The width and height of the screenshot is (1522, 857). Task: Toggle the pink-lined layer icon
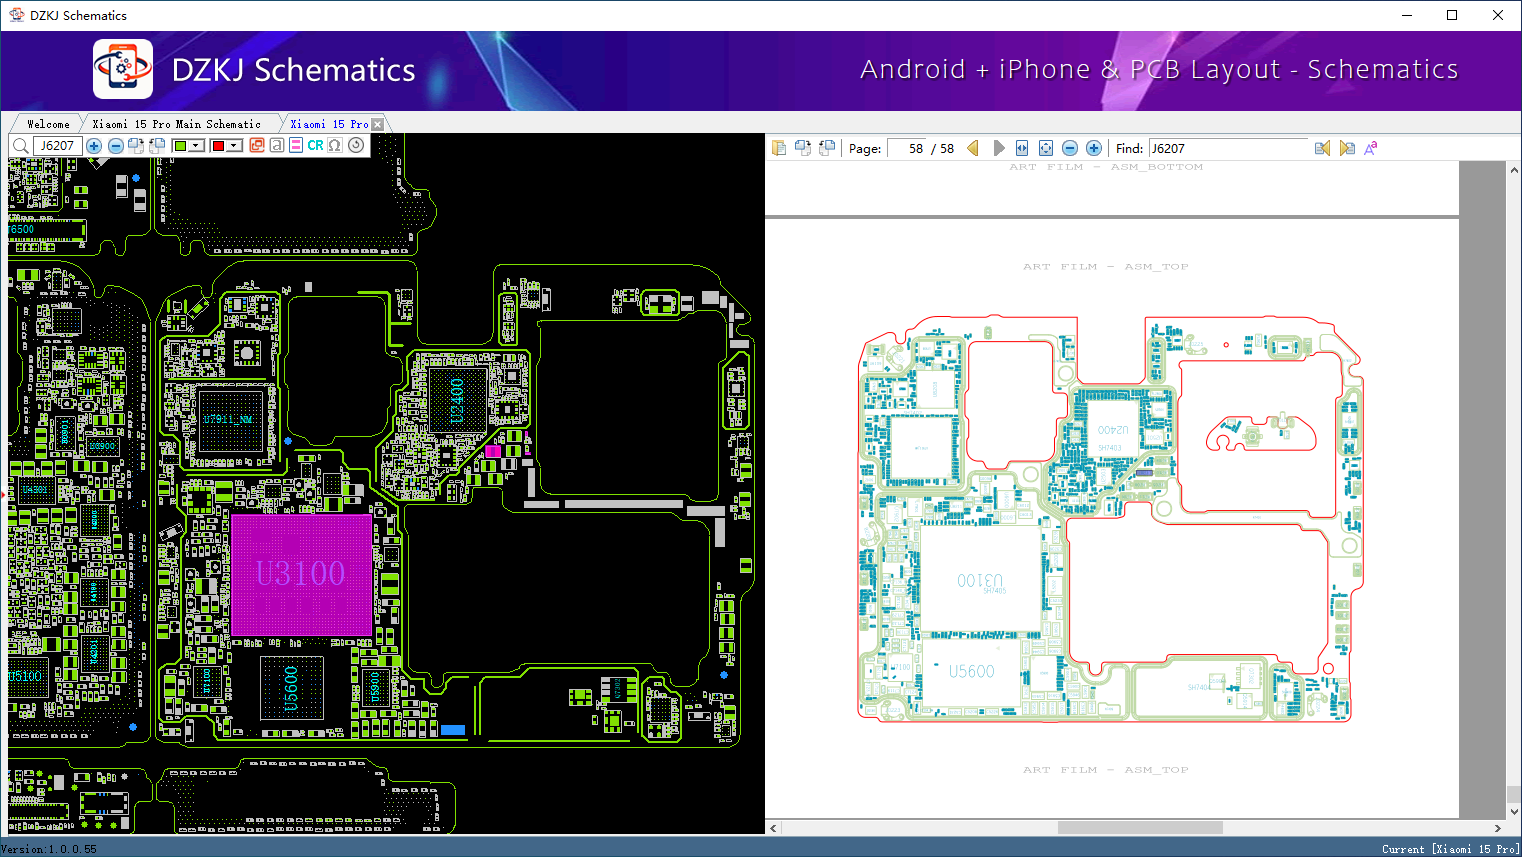(x=296, y=146)
